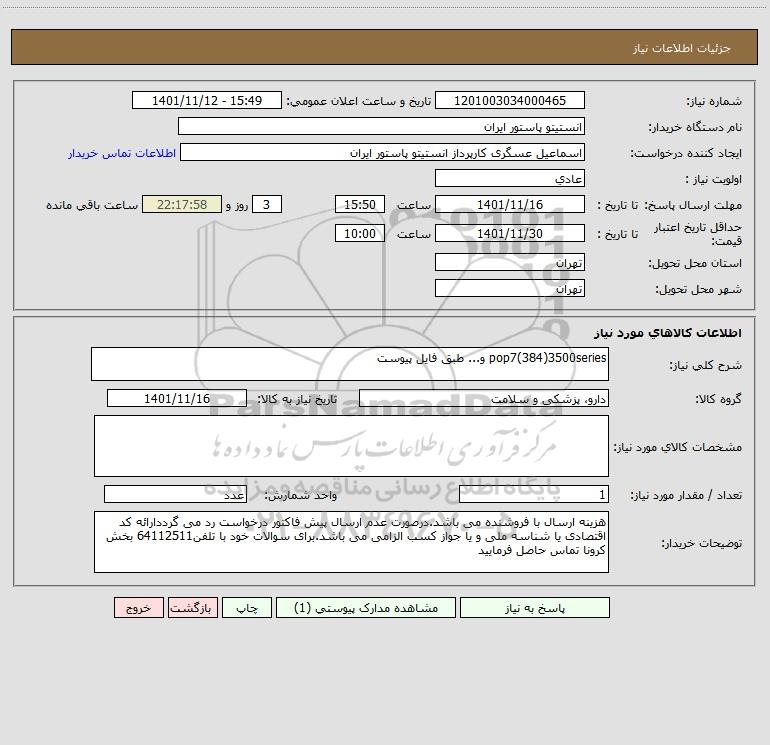Click the label حداقل تاریخ اعتبار قیمت
This screenshot has height=745, width=770.
tap(697, 234)
